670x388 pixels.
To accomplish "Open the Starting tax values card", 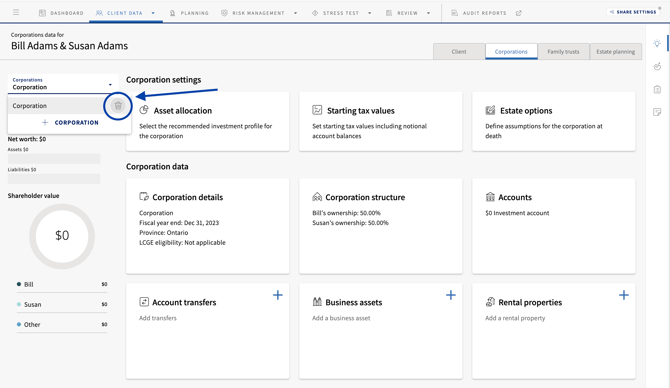I will 380,121.
